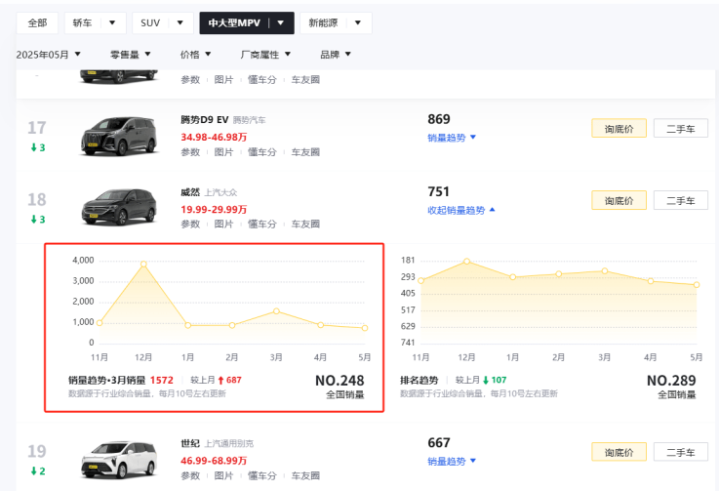Image resolution: width=719 pixels, height=491 pixels.
Task: Click 二手车 for 威然
Action: tap(681, 200)
